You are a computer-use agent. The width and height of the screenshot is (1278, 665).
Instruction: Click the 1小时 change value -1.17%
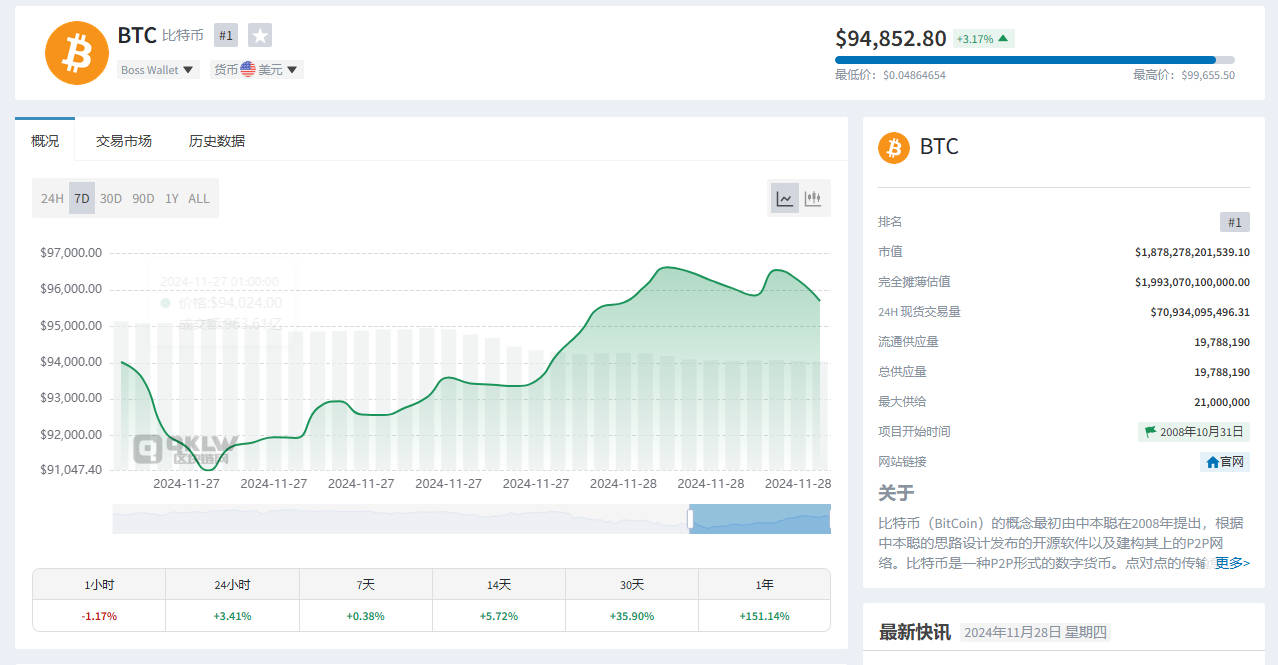[99, 616]
